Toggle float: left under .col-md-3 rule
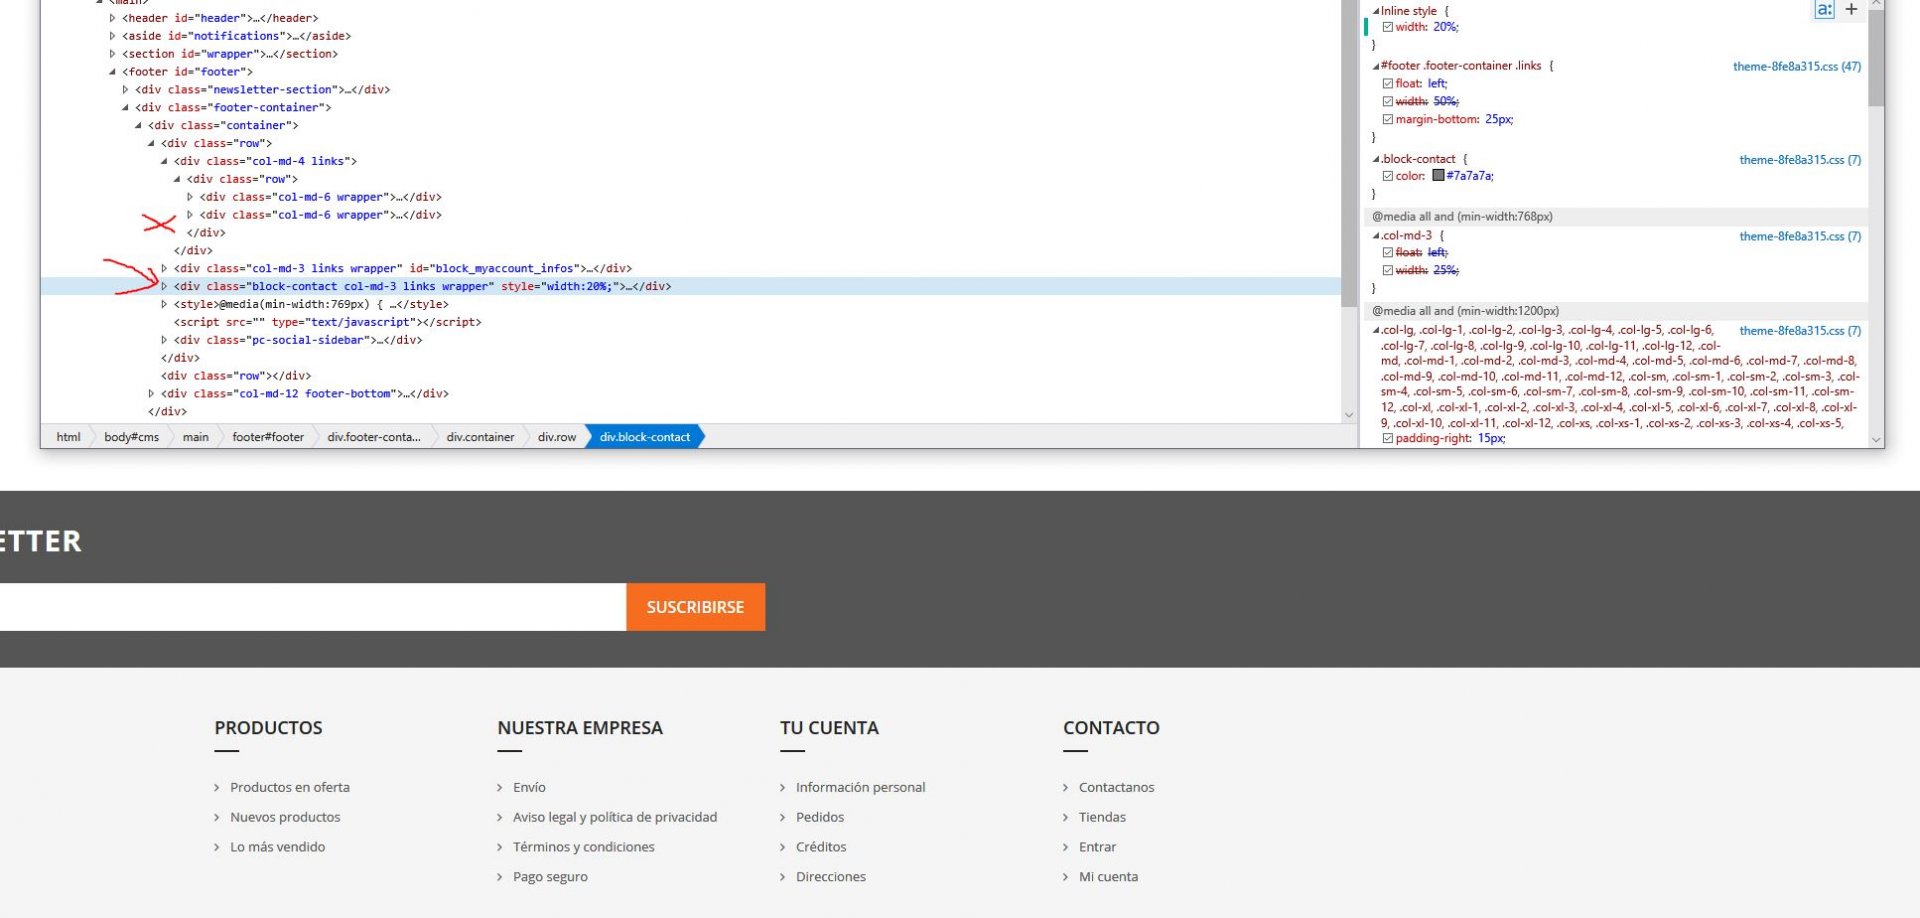1920x918 pixels. click(1387, 253)
